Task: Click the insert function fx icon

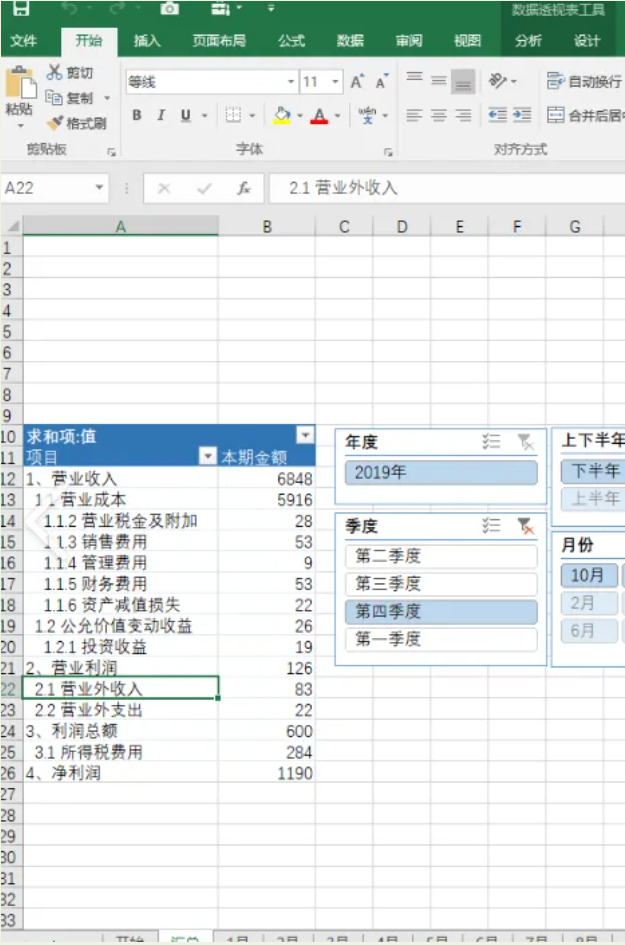Action: [x=244, y=189]
